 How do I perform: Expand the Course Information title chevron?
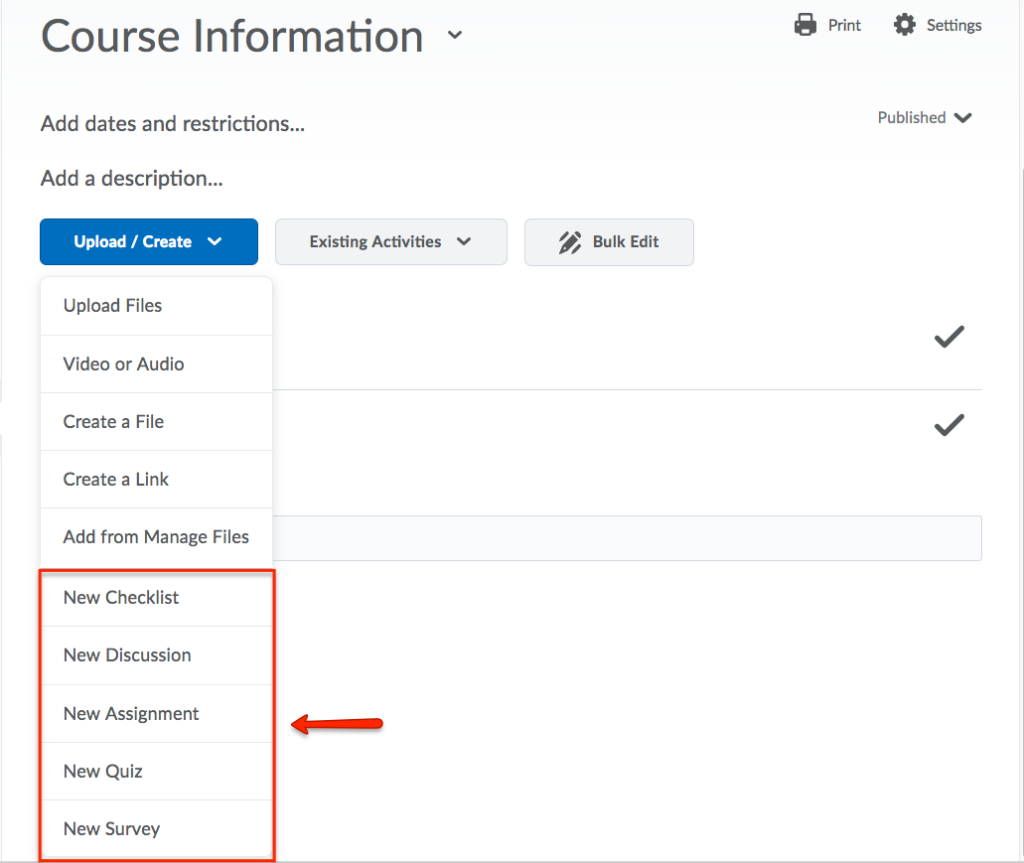coord(455,36)
